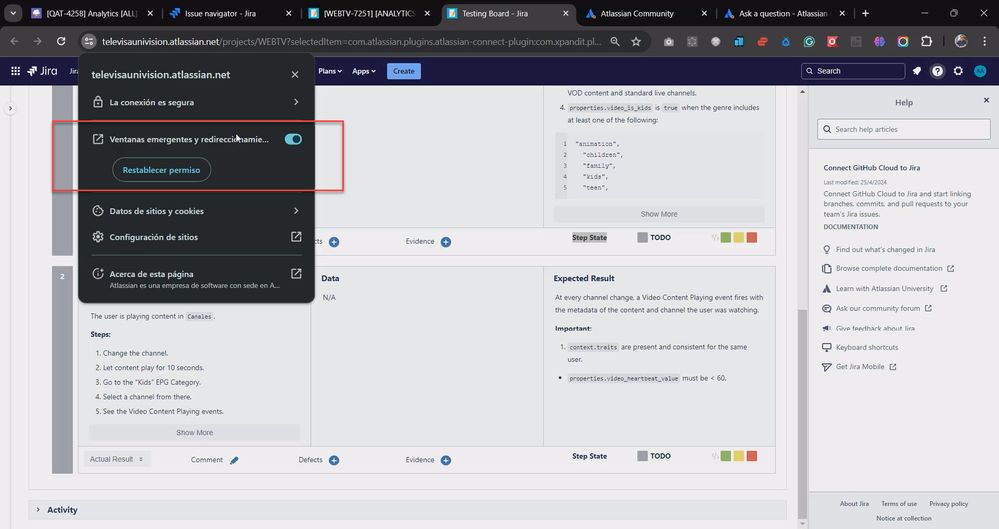Click the Search help articles field
This screenshot has height=529, width=999.
point(903,129)
